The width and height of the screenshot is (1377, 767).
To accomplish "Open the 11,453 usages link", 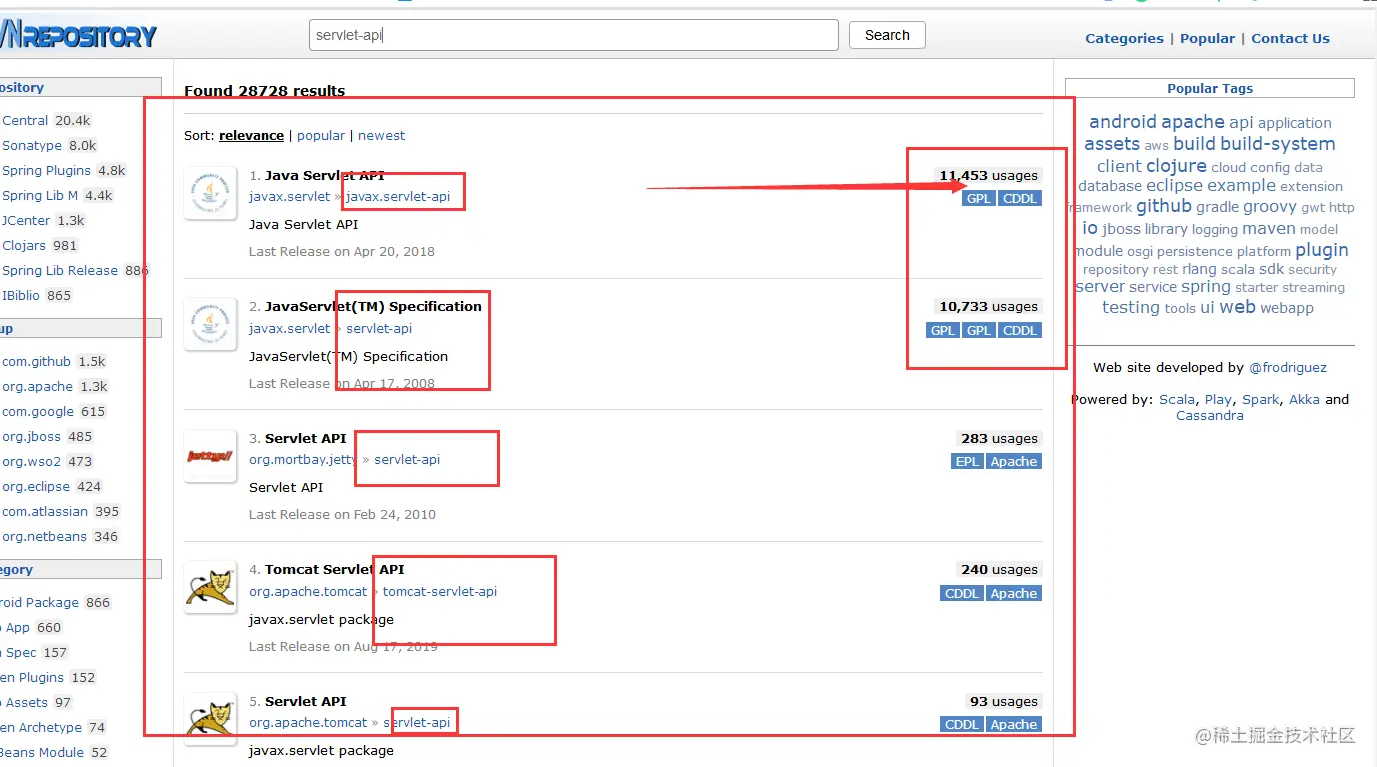I will pos(988,175).
